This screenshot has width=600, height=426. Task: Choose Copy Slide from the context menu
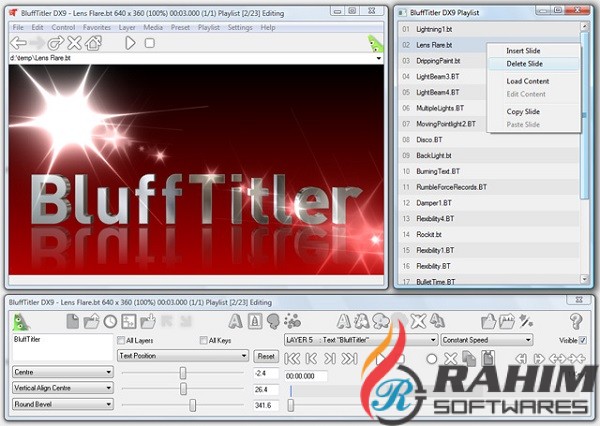click(x=534, y=112)
